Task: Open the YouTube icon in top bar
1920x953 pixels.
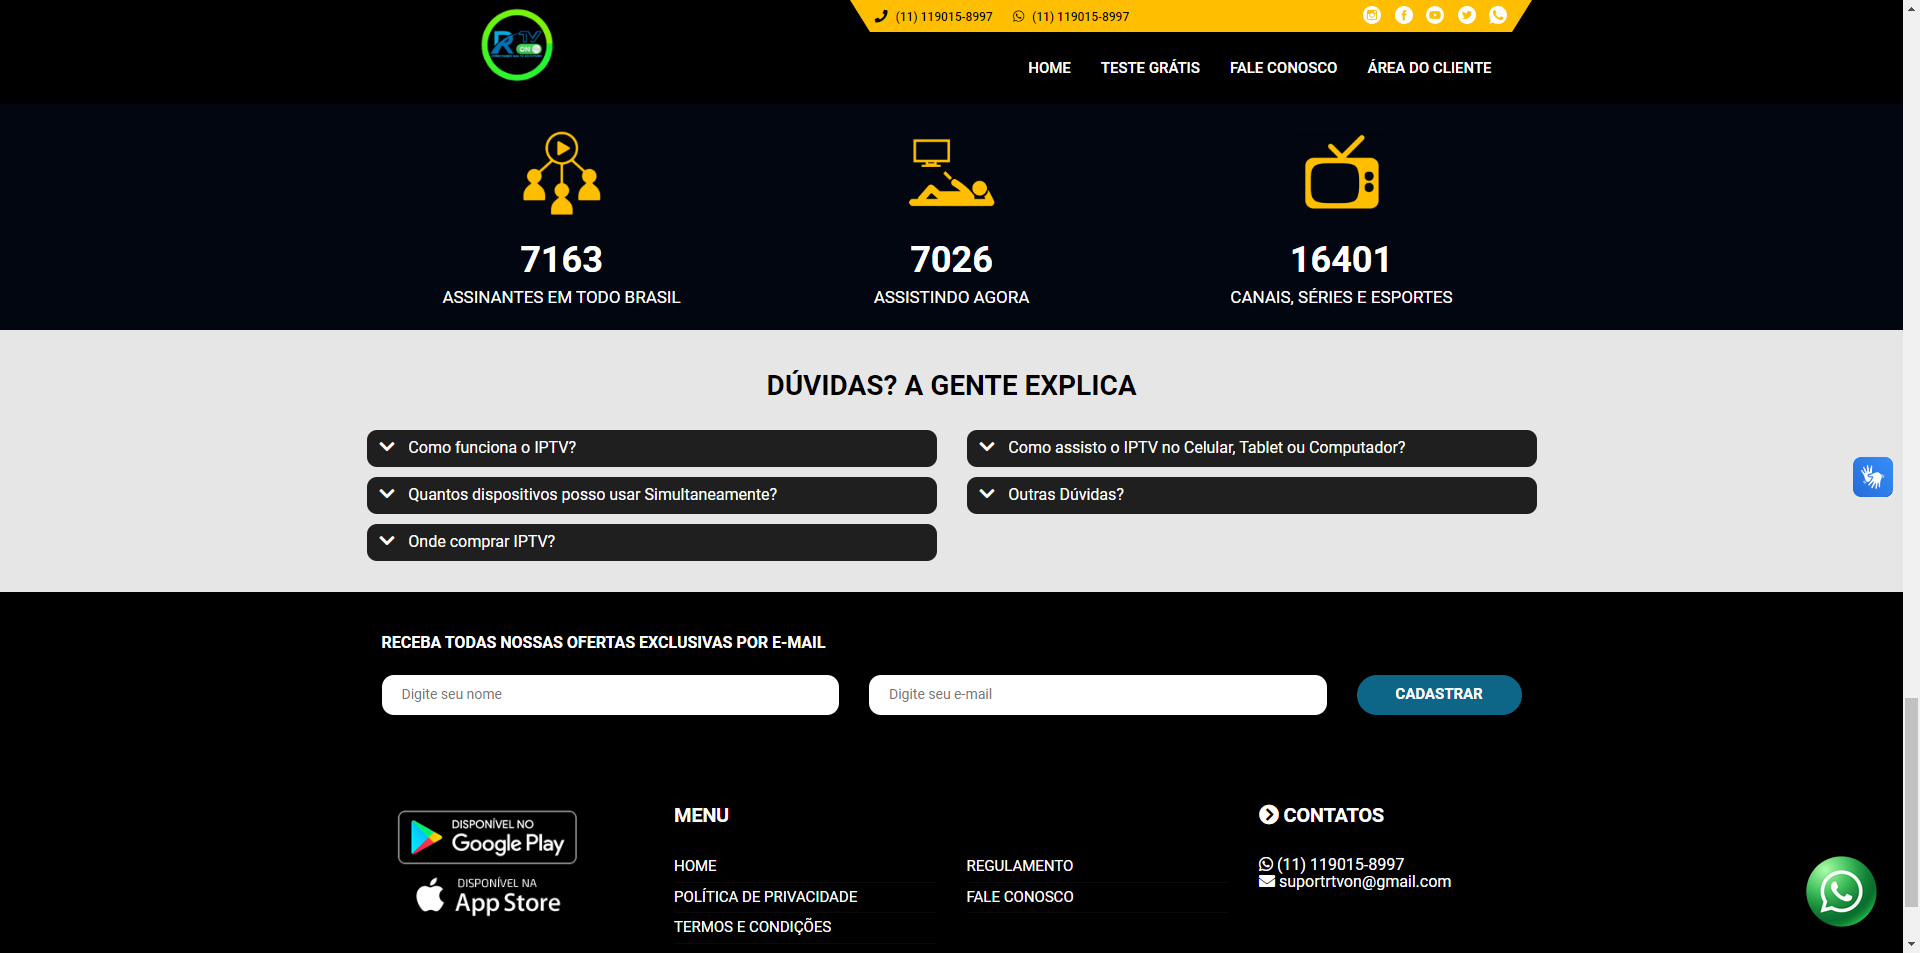Action: pyautogui.click(x=1435, y=15)
